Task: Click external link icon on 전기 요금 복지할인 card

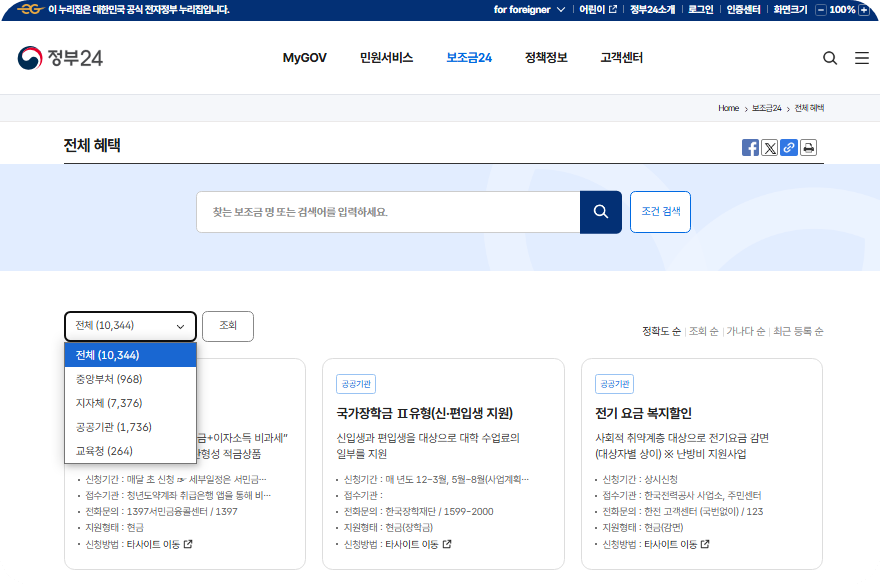Action: [706, 545]
